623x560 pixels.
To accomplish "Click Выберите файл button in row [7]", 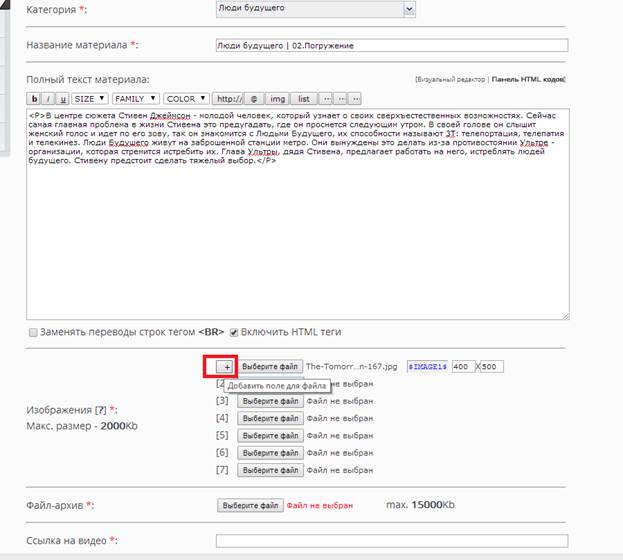I will pos(271,470).
